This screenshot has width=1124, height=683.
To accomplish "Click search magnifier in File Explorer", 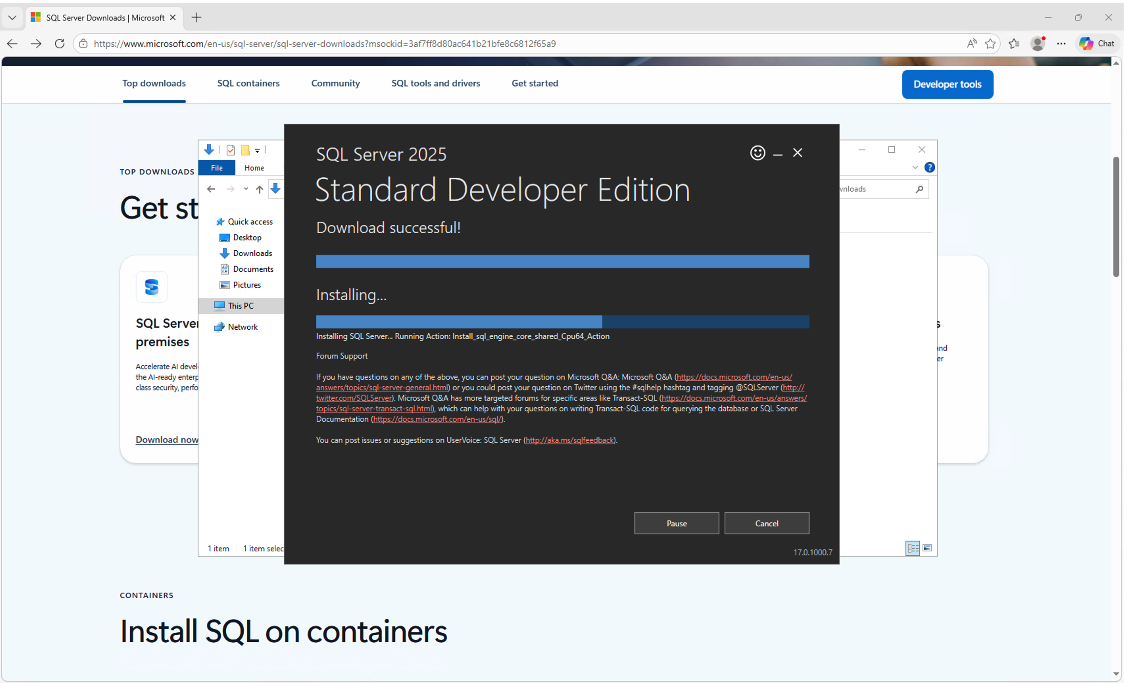I will pyautogui.click(x=919, y=189).
